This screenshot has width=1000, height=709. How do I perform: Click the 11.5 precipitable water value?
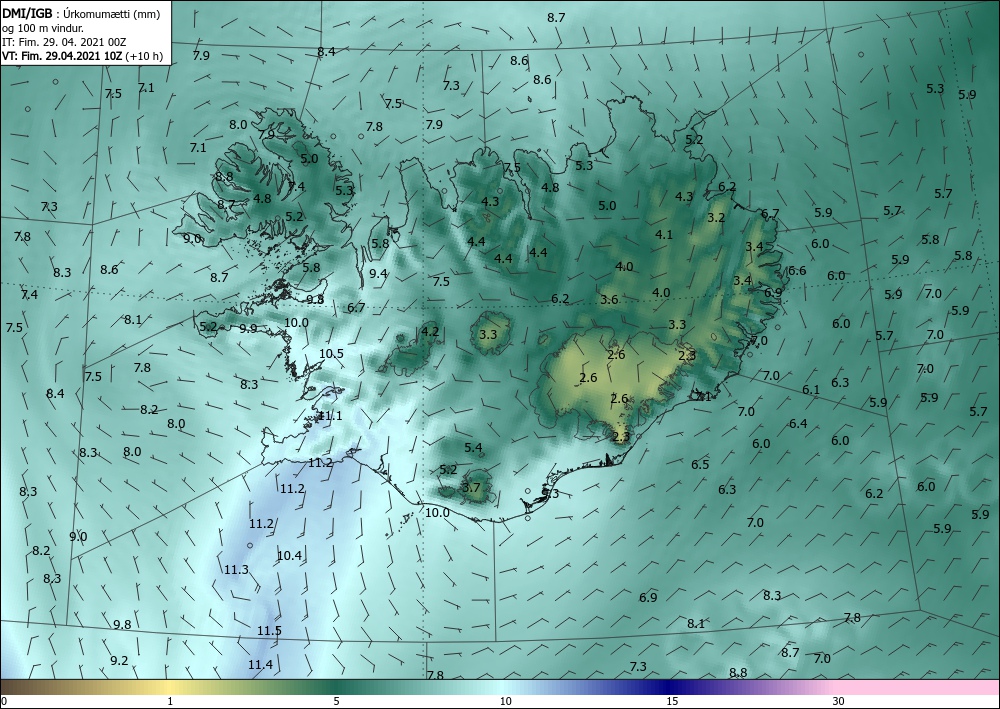click(269, 631)
